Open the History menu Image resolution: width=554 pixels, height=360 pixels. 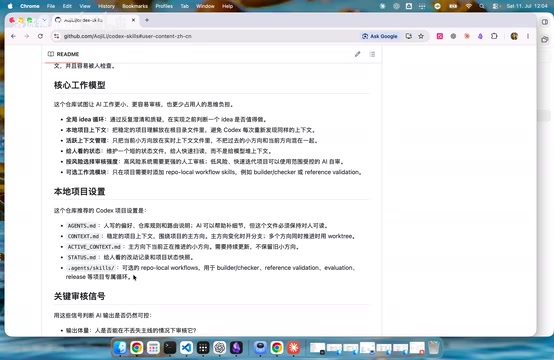click(x=106, y=6)
